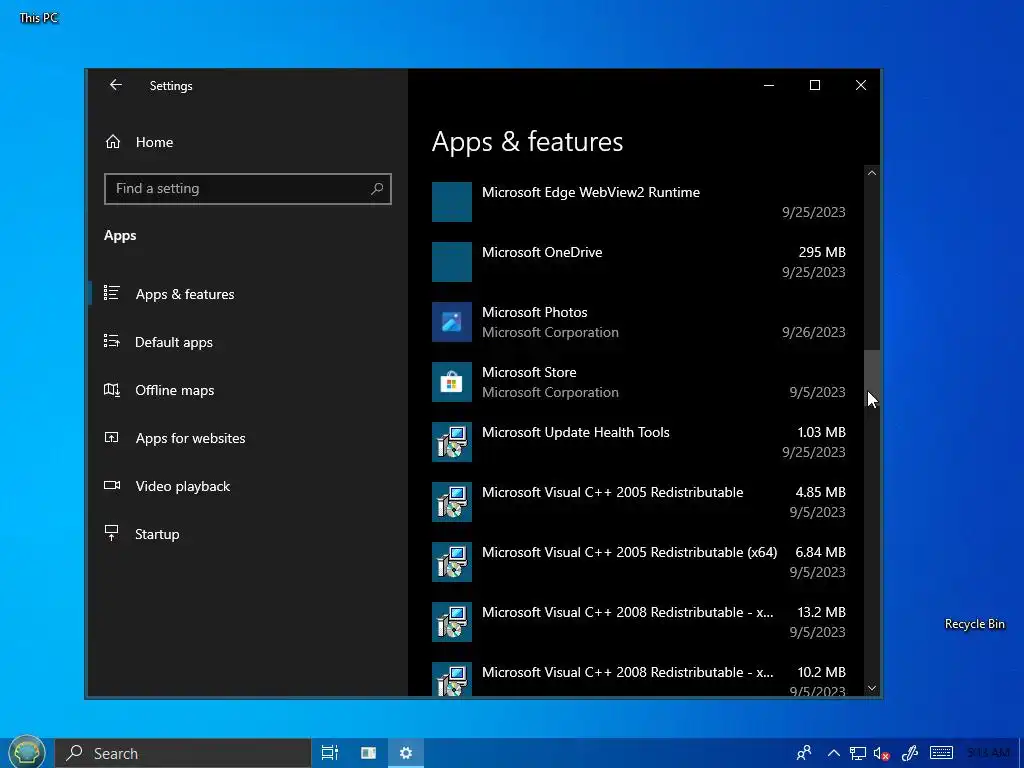Select Microsoft OneDrive in app list

[638, 262]
